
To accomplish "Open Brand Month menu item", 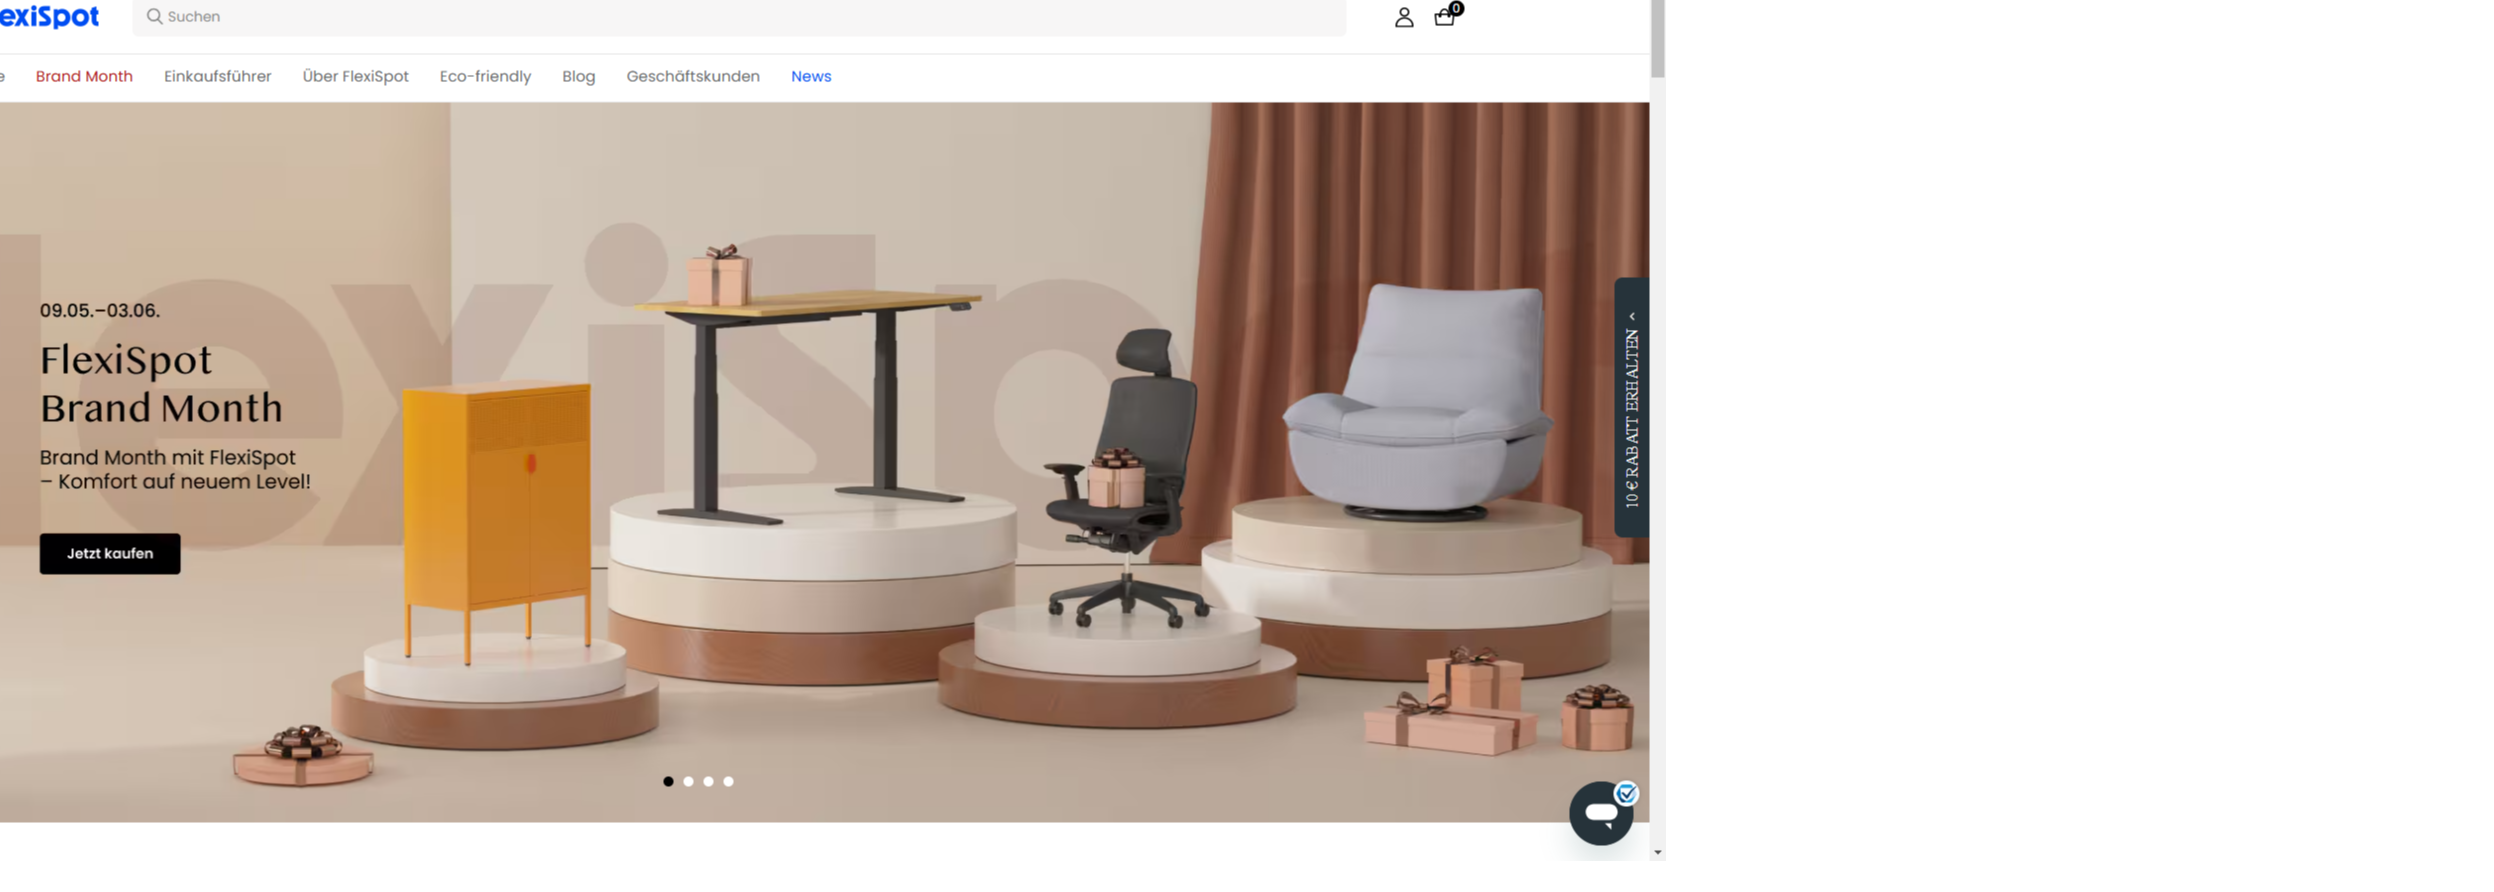I will pos(84,76).
